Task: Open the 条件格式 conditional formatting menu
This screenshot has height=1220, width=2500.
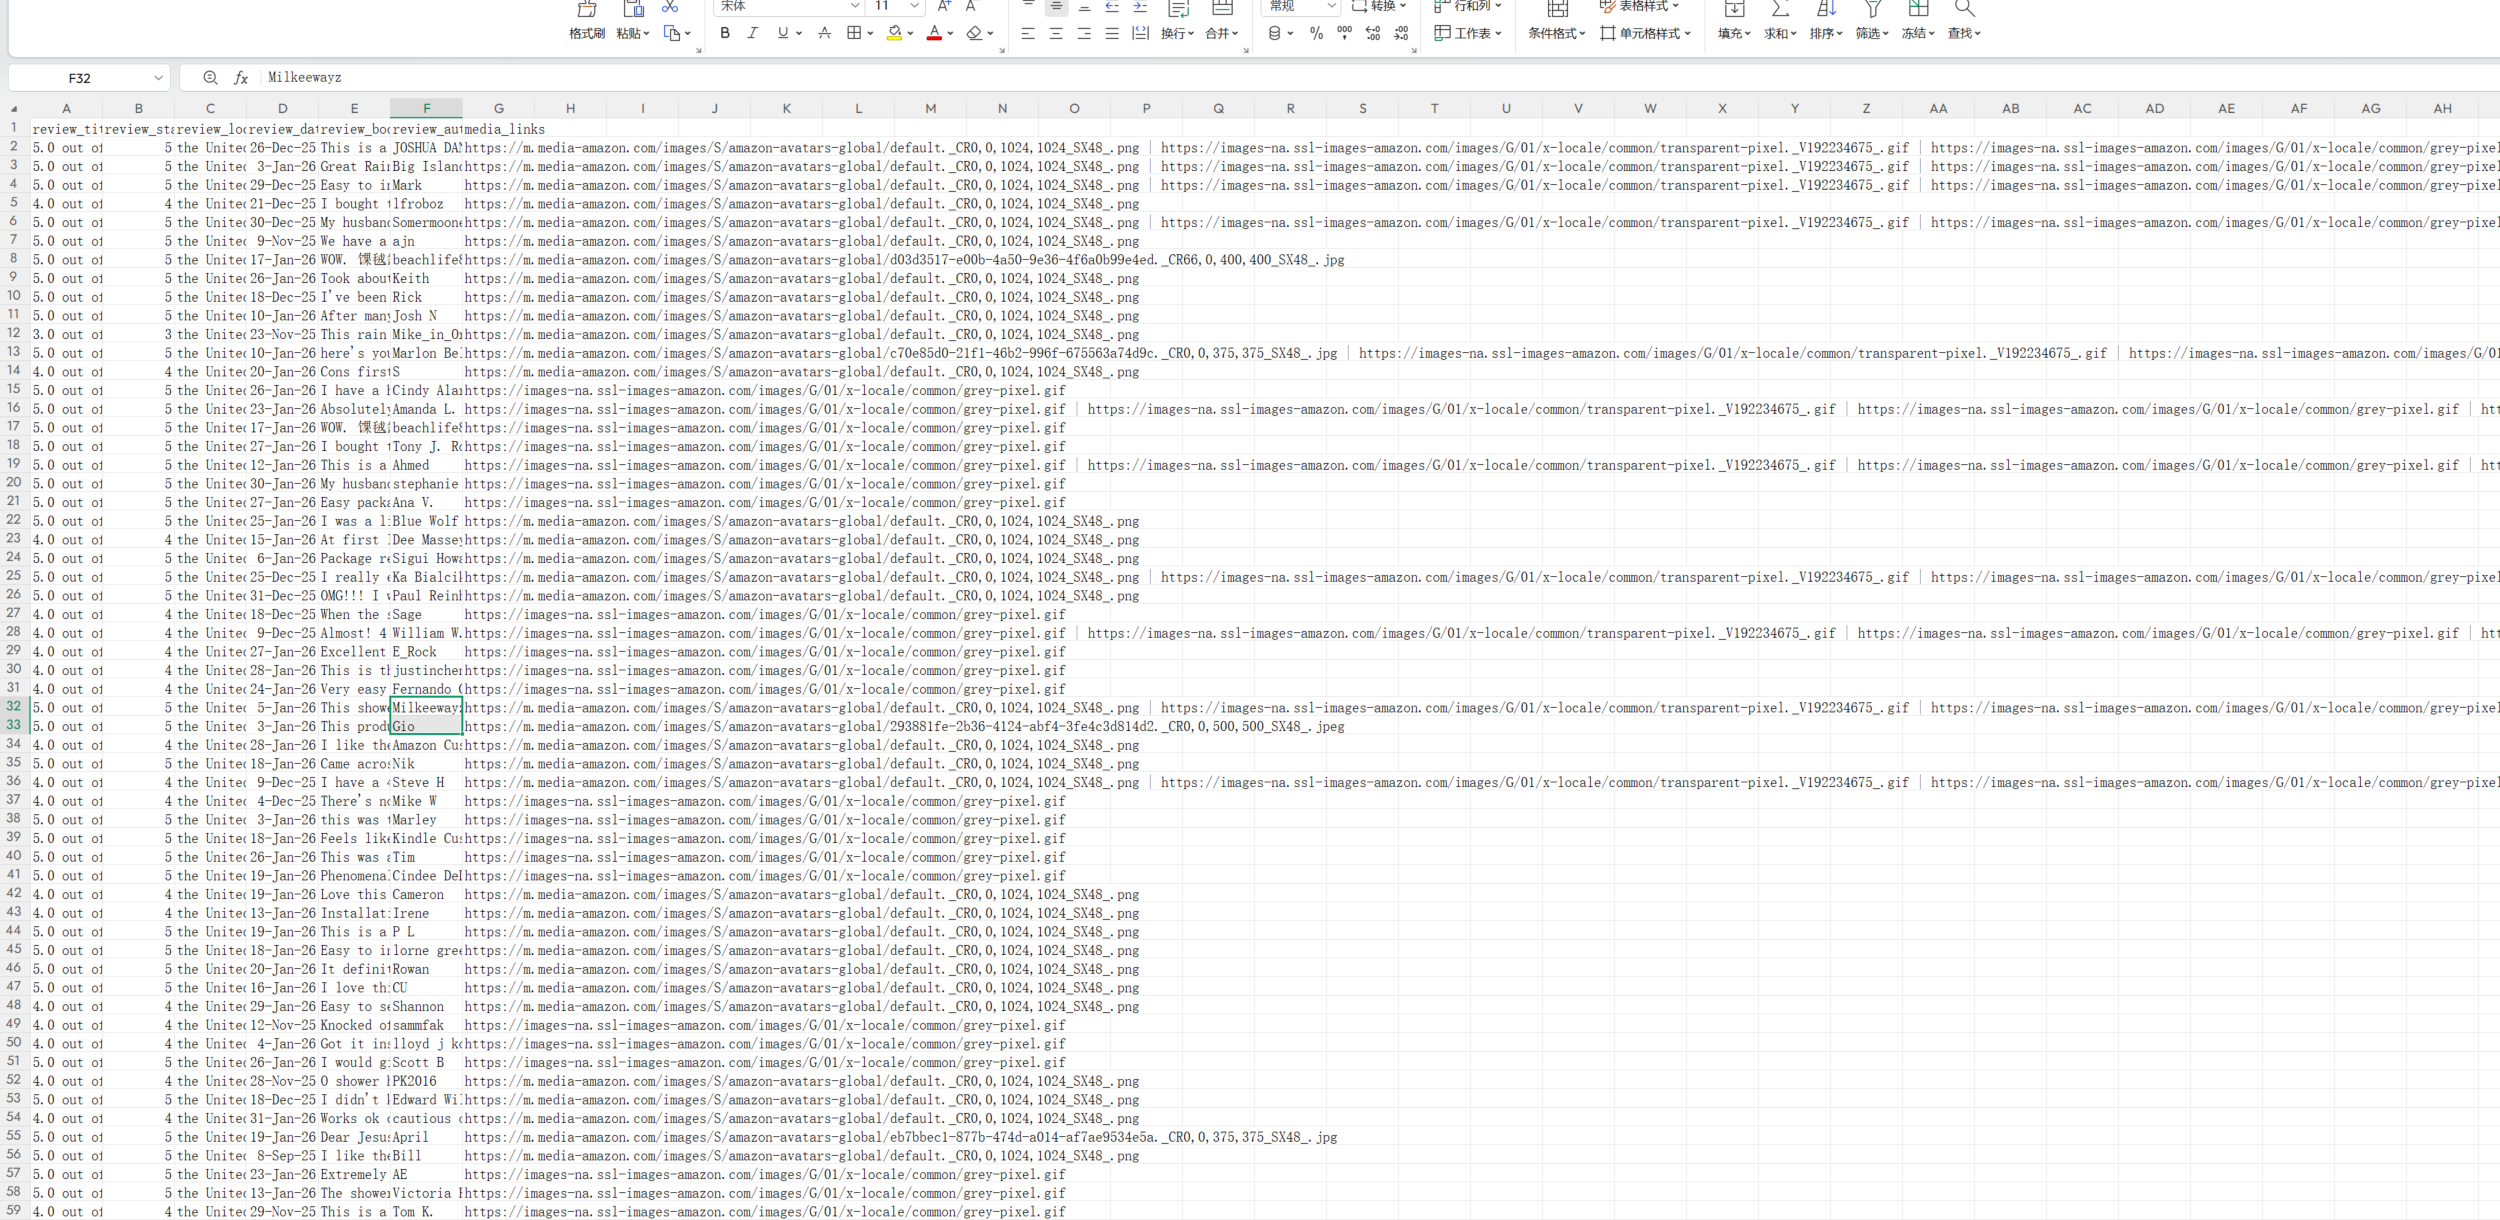Action: click(1556, 33)
